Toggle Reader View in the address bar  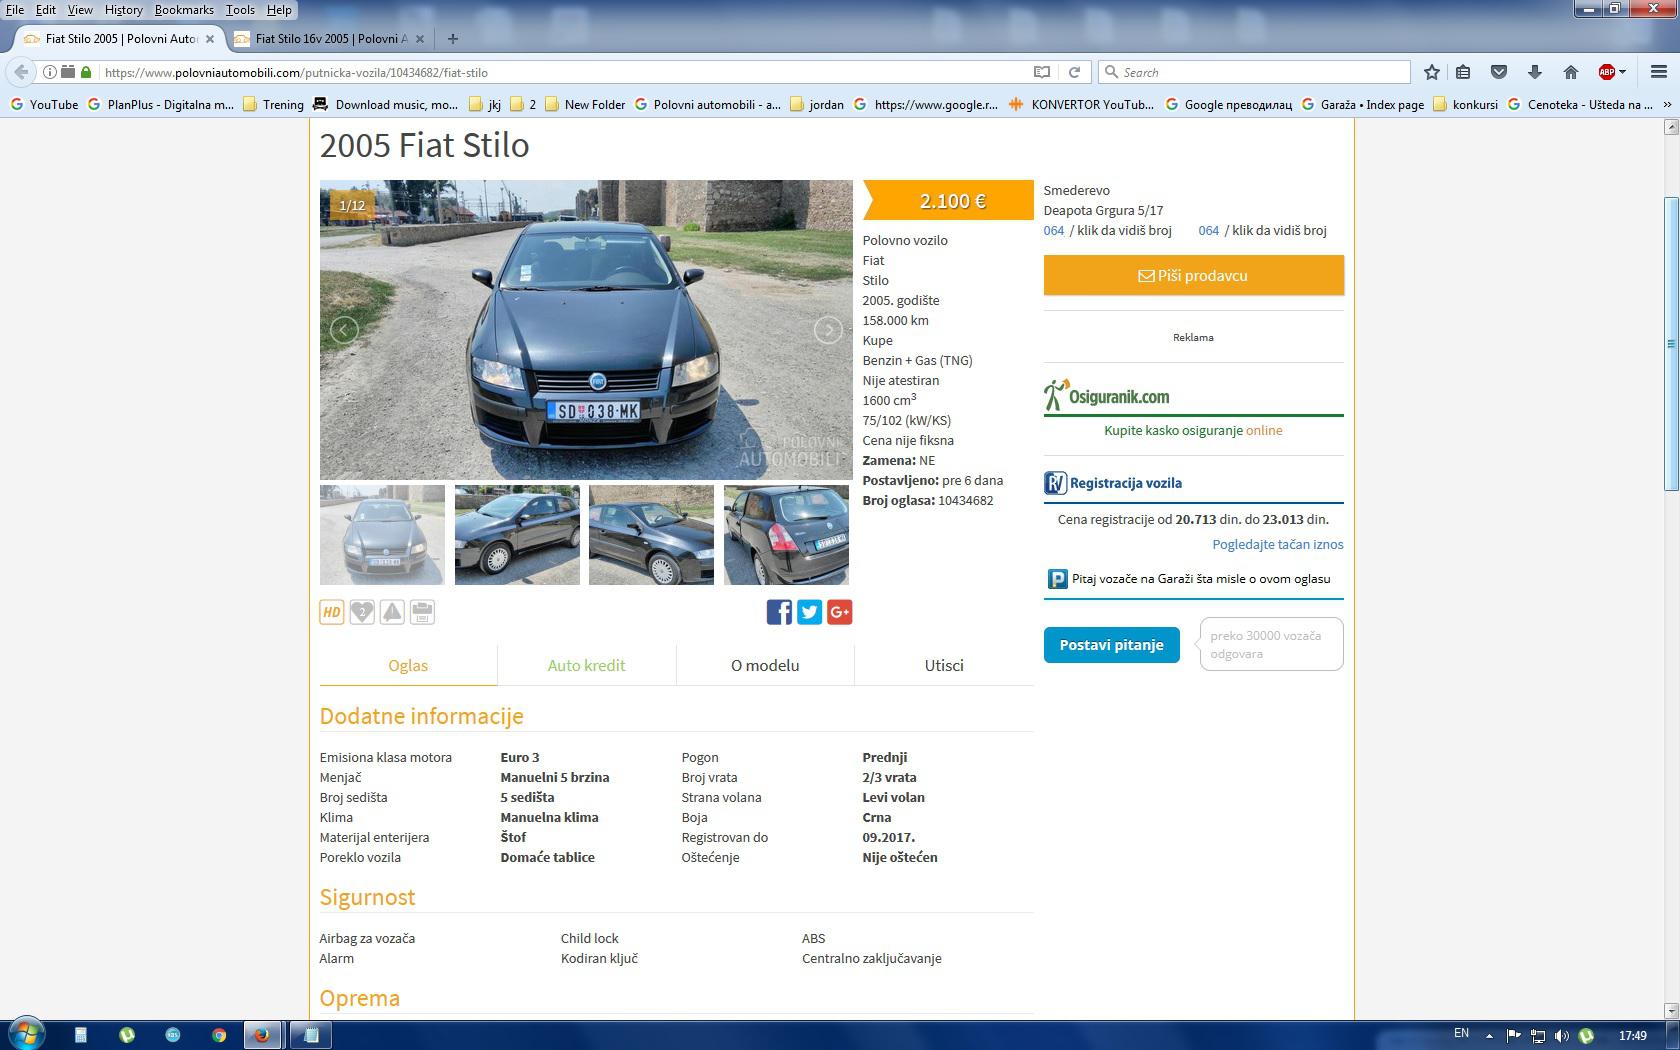pos(1042,72)
